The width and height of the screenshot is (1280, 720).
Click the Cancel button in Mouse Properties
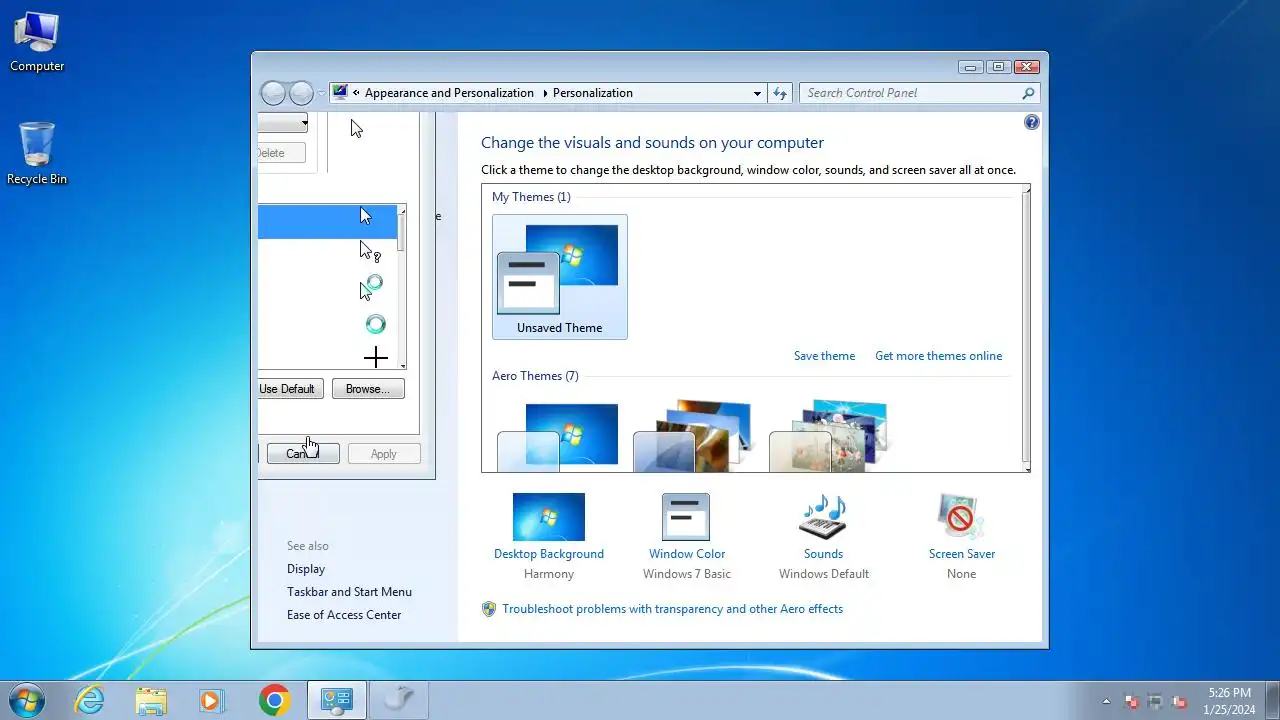tap(303, 454)
